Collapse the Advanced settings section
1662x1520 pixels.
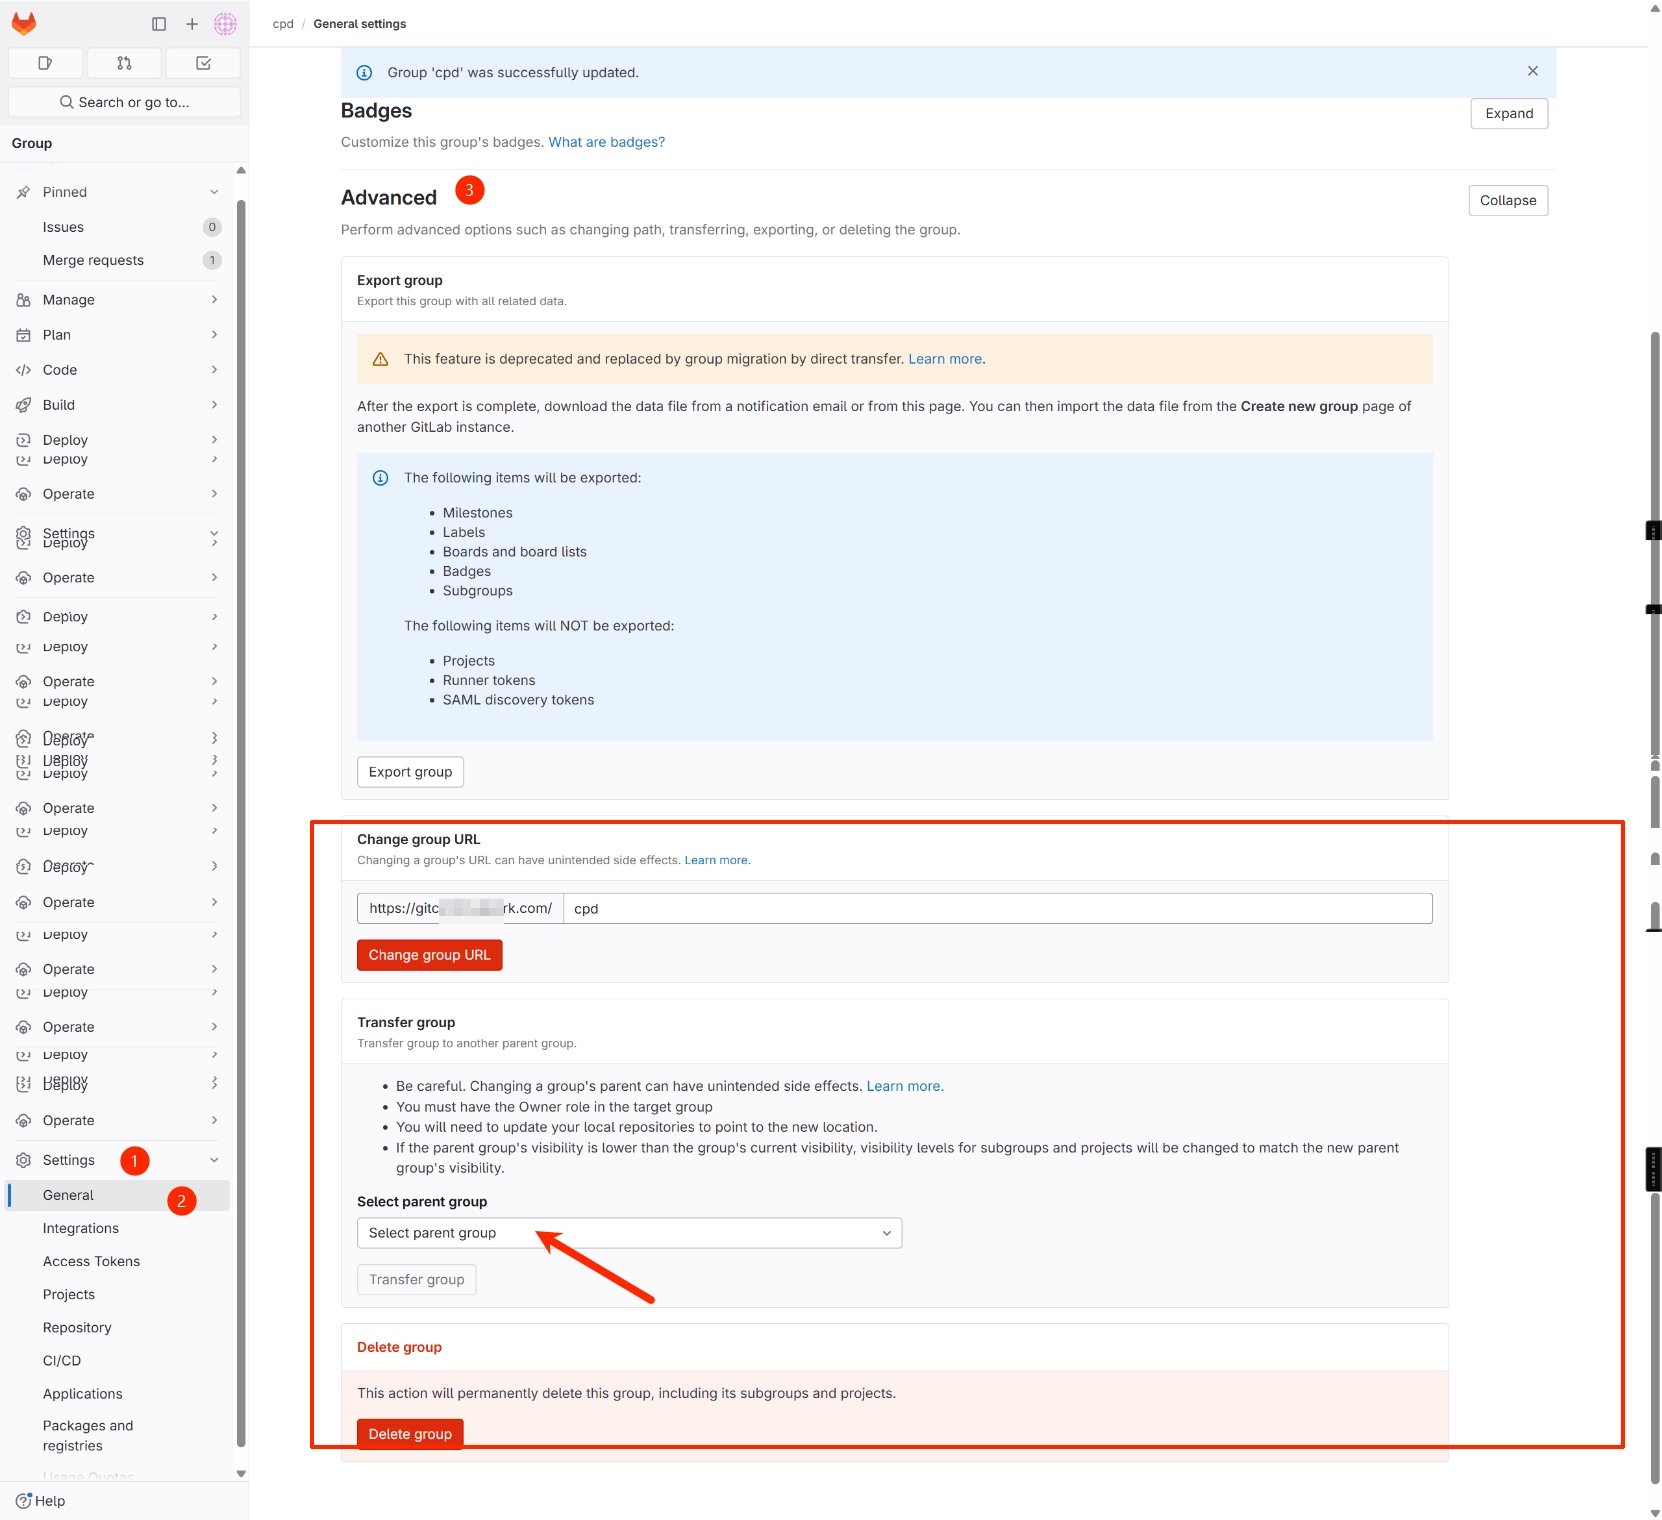1508,201
